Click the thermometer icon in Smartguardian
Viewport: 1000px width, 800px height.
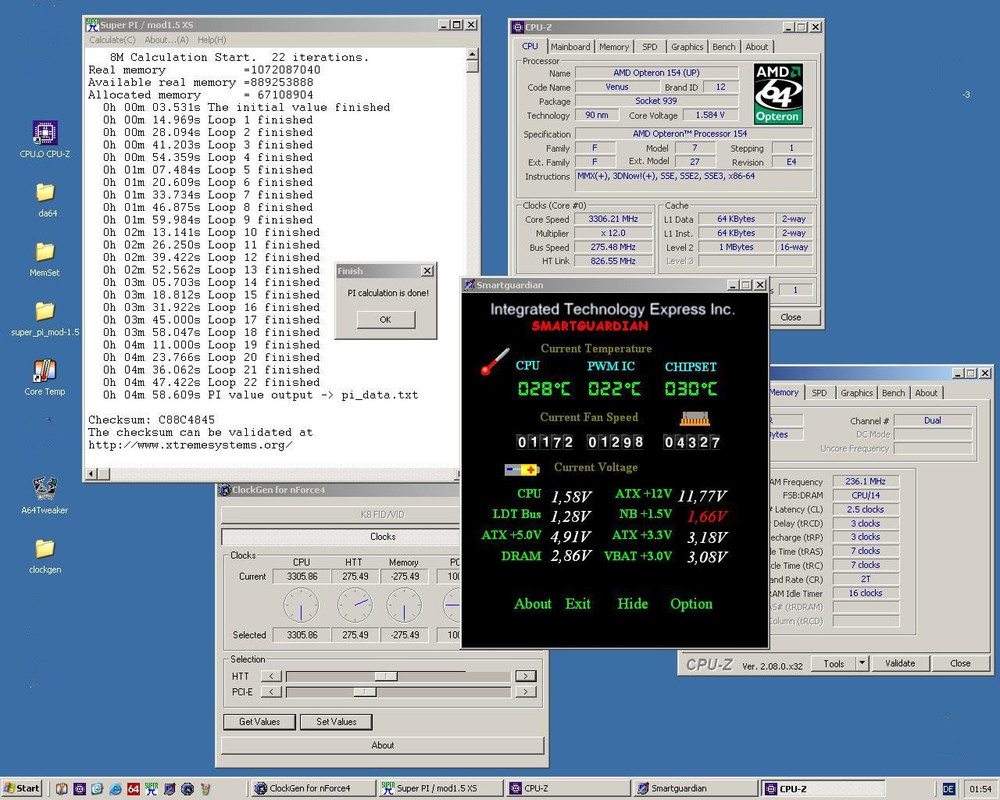click(495, 361)
